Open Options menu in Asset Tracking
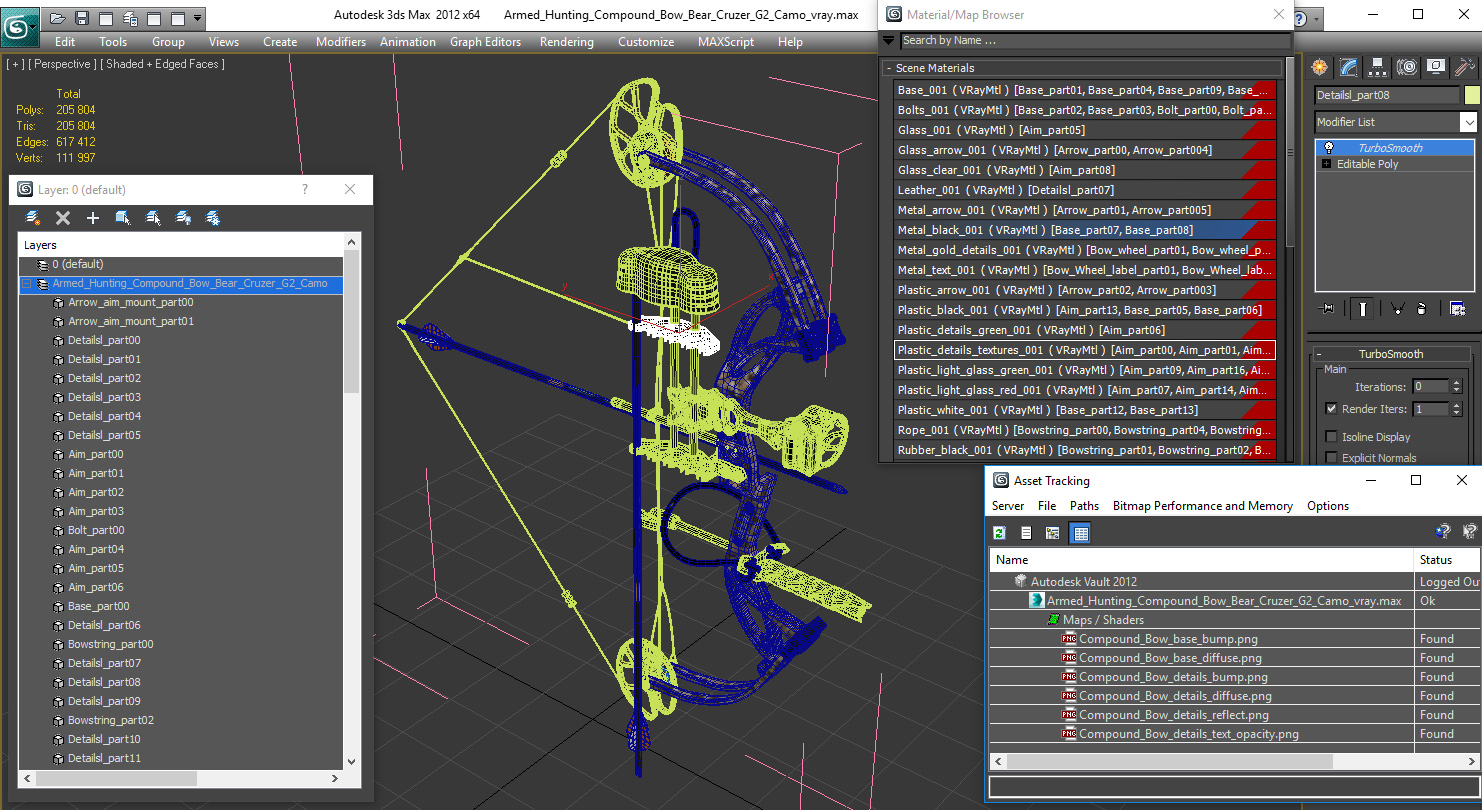 point(1328,506)
